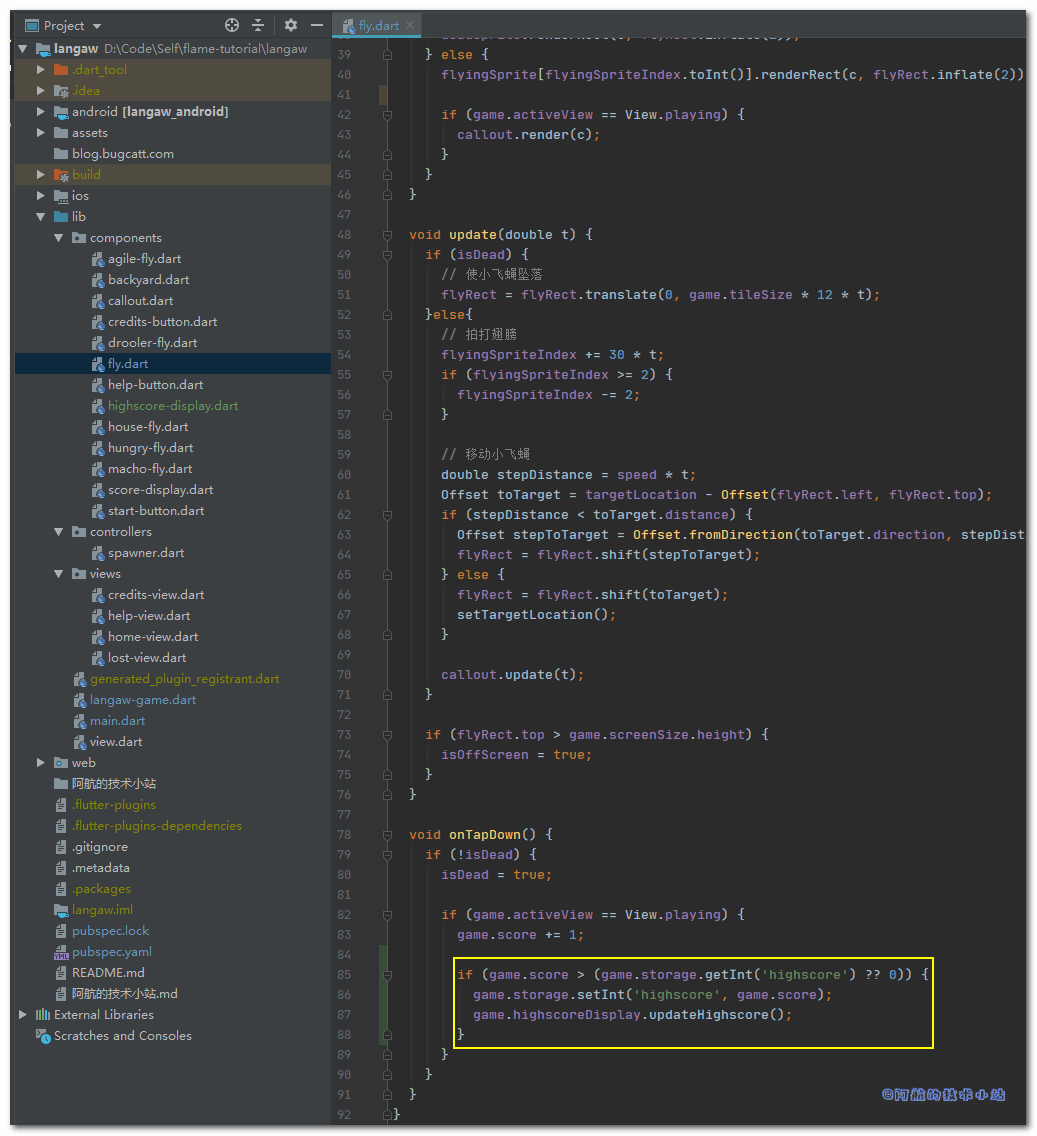Select highscore-display.dart file
This screenshot has height=1136, width=1037.
(x=172, y=406)
